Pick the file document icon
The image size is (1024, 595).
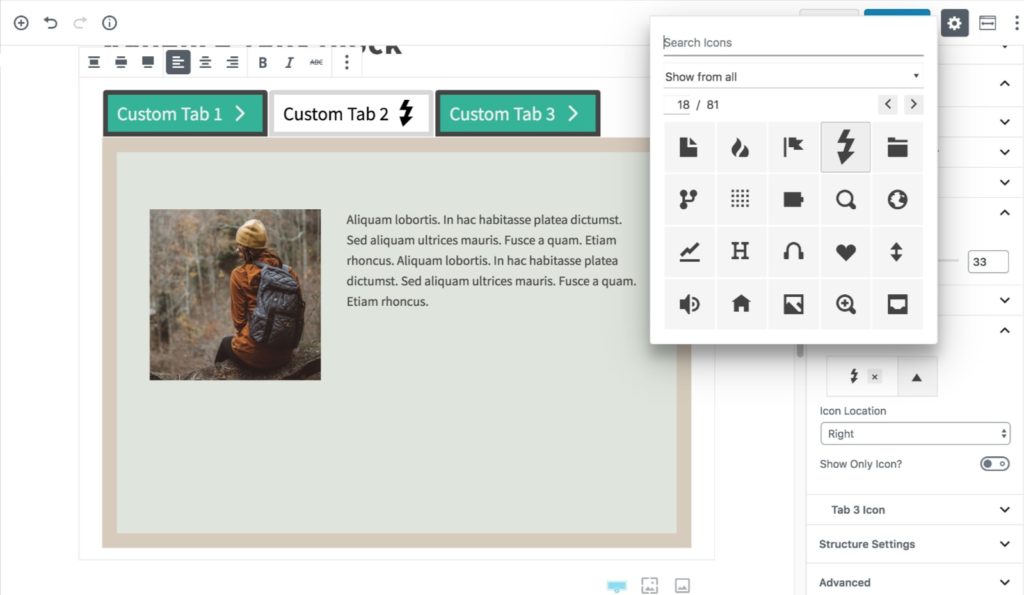(x=689, y=147)
